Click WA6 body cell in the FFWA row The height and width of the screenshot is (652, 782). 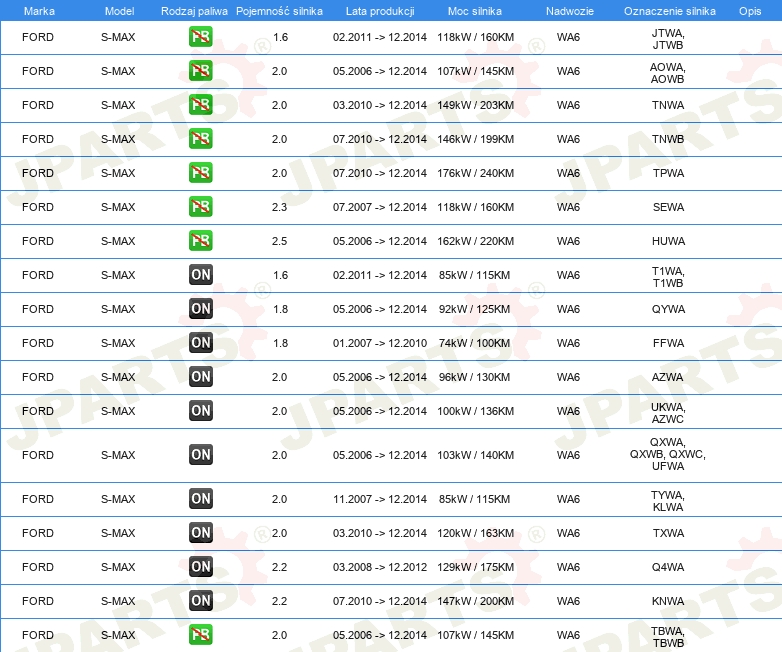569,343
